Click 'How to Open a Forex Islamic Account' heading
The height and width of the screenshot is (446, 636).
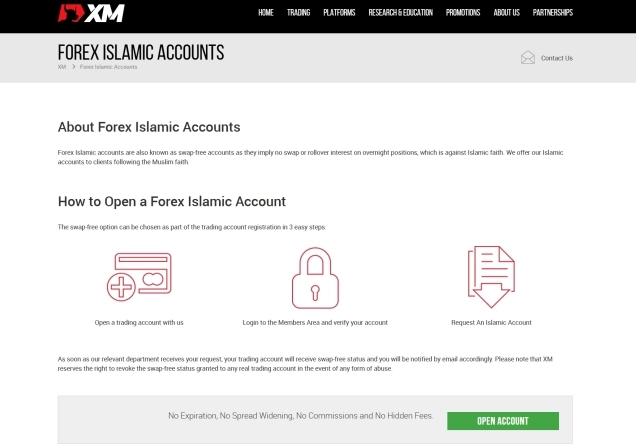(172, 202)
